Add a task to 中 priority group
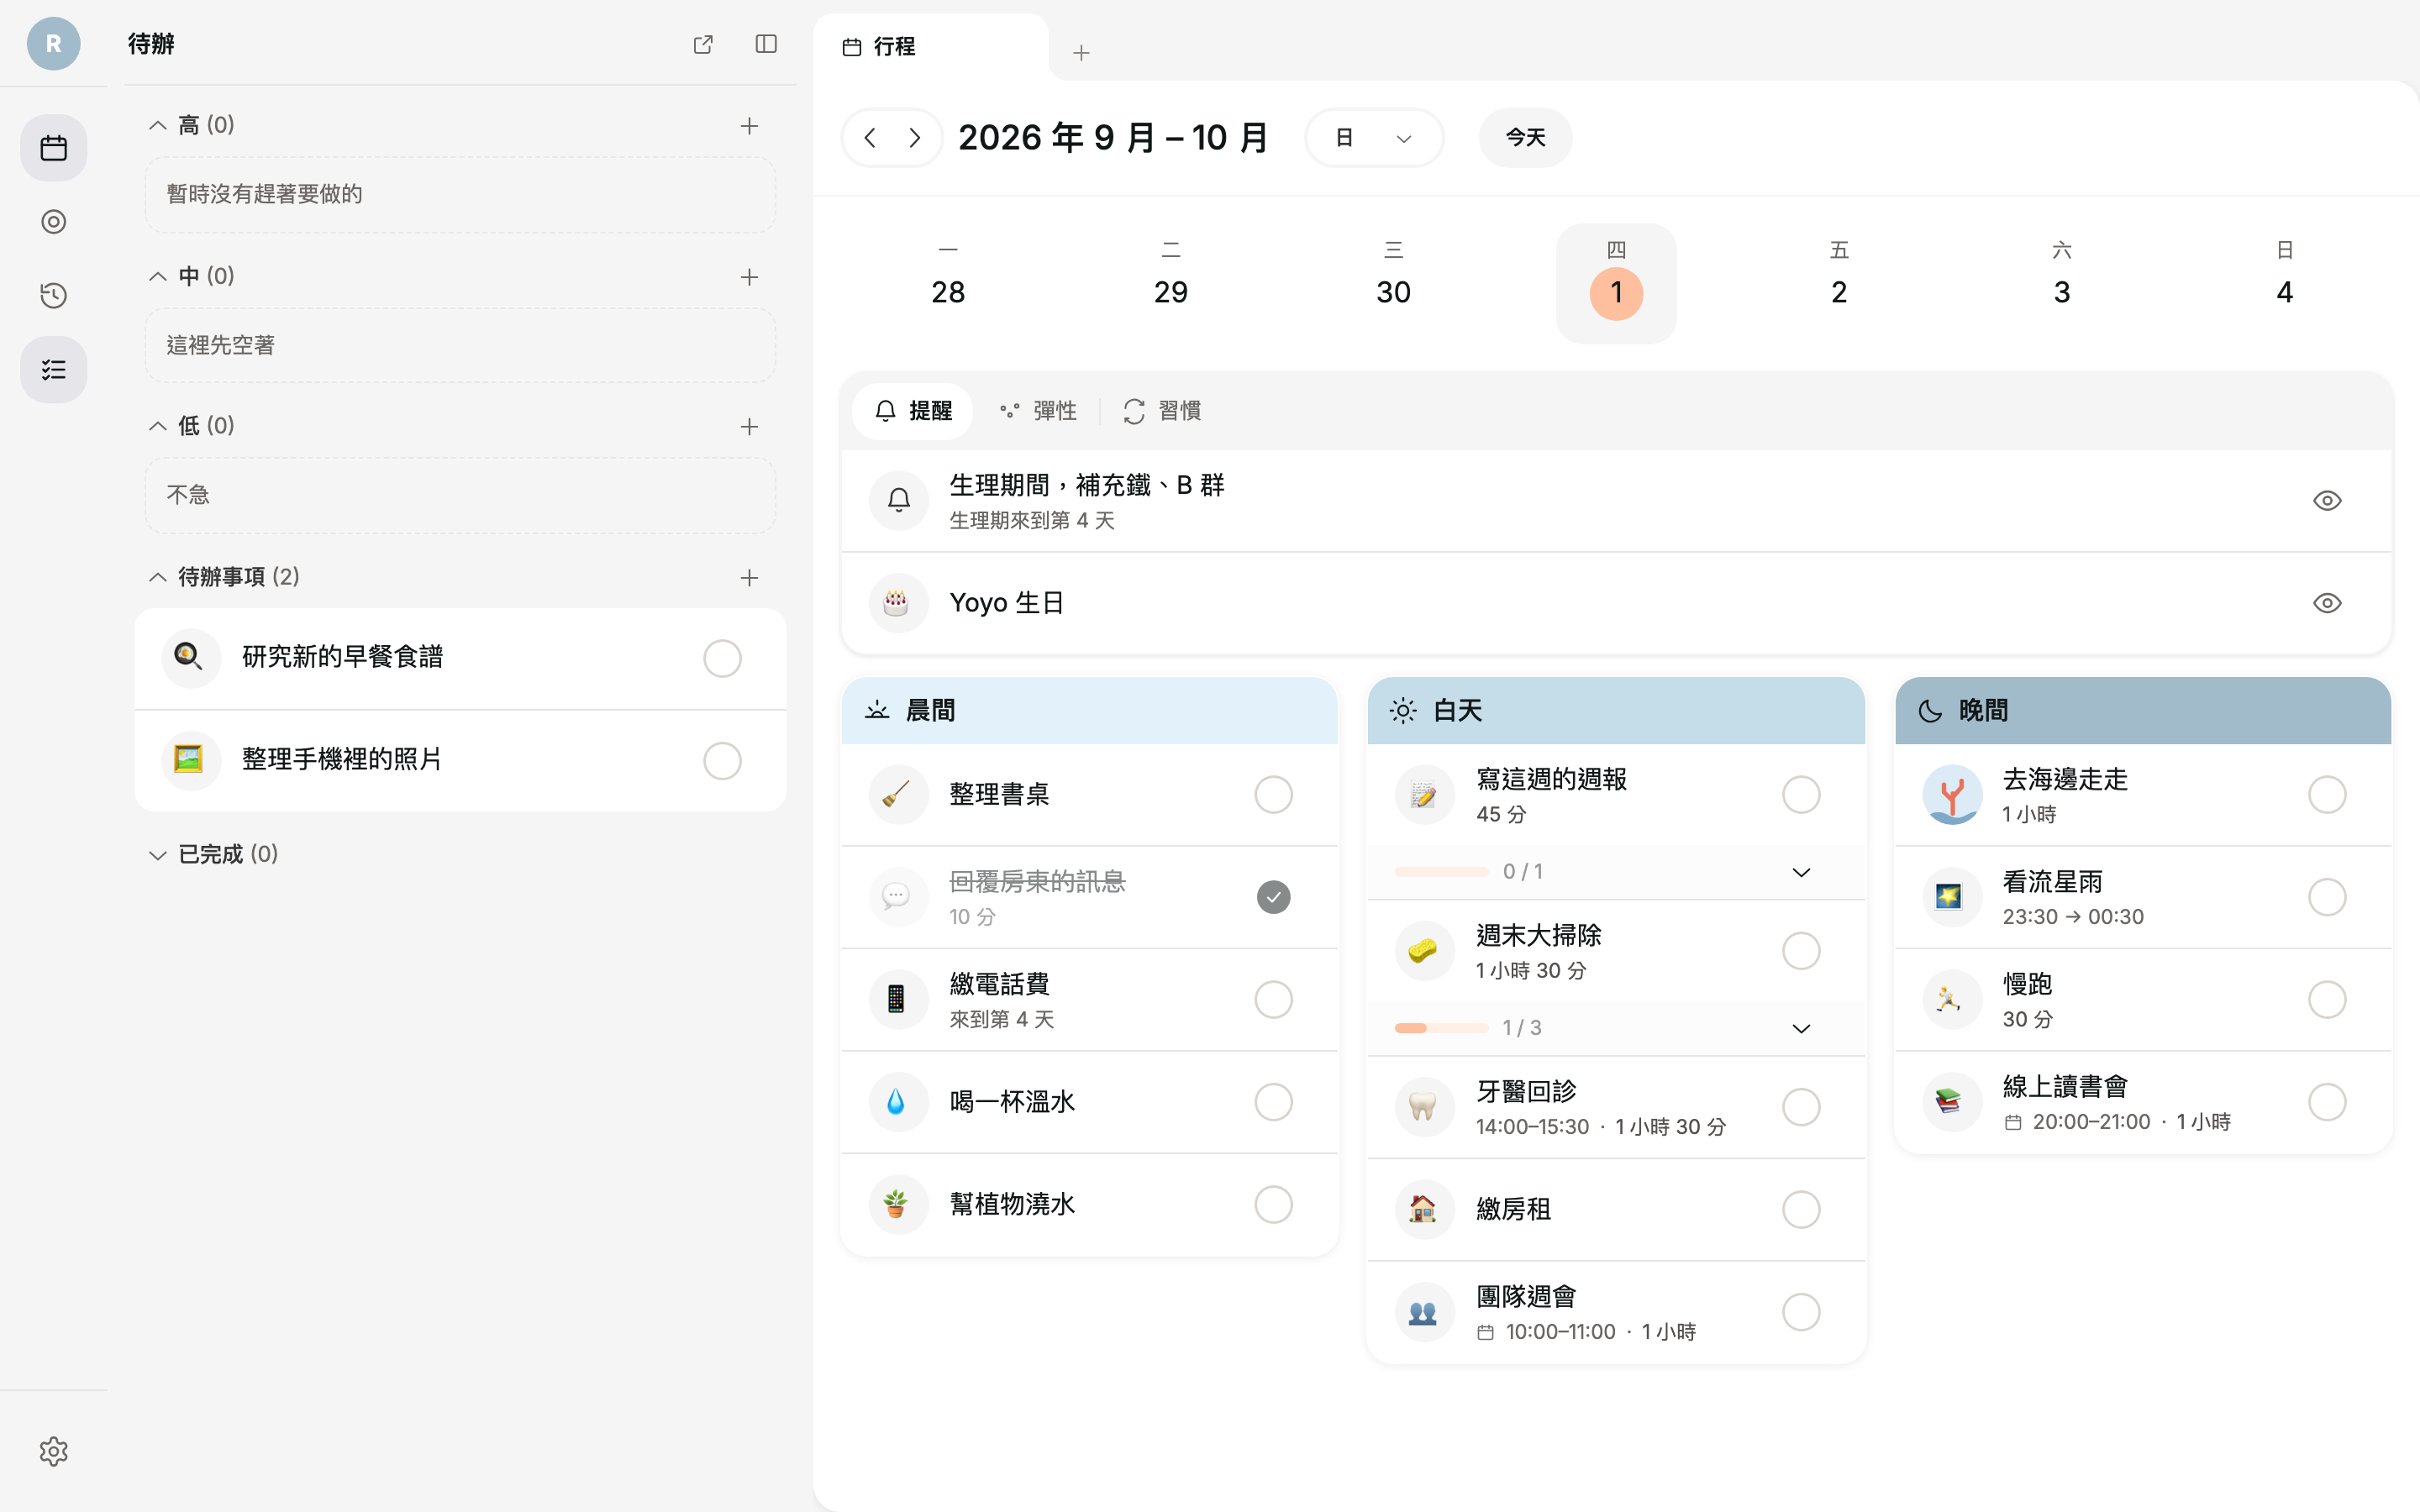Viewport: 2420px width, 1512px height. pos(749,277)
